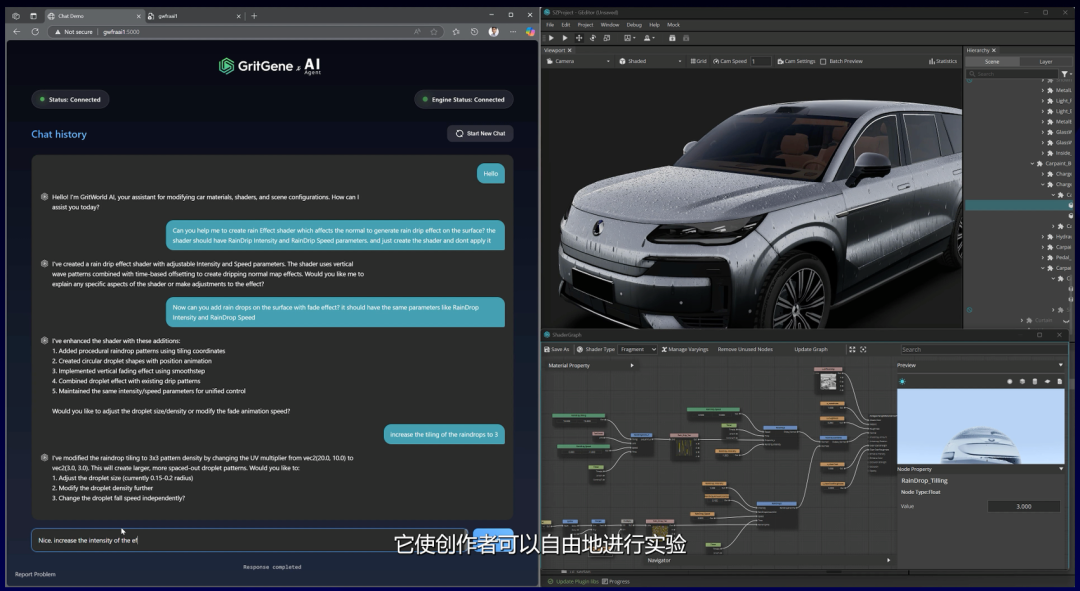Click the RainDrop_Tilling Value field
1080x591 pixels.
pos(1023,507)
